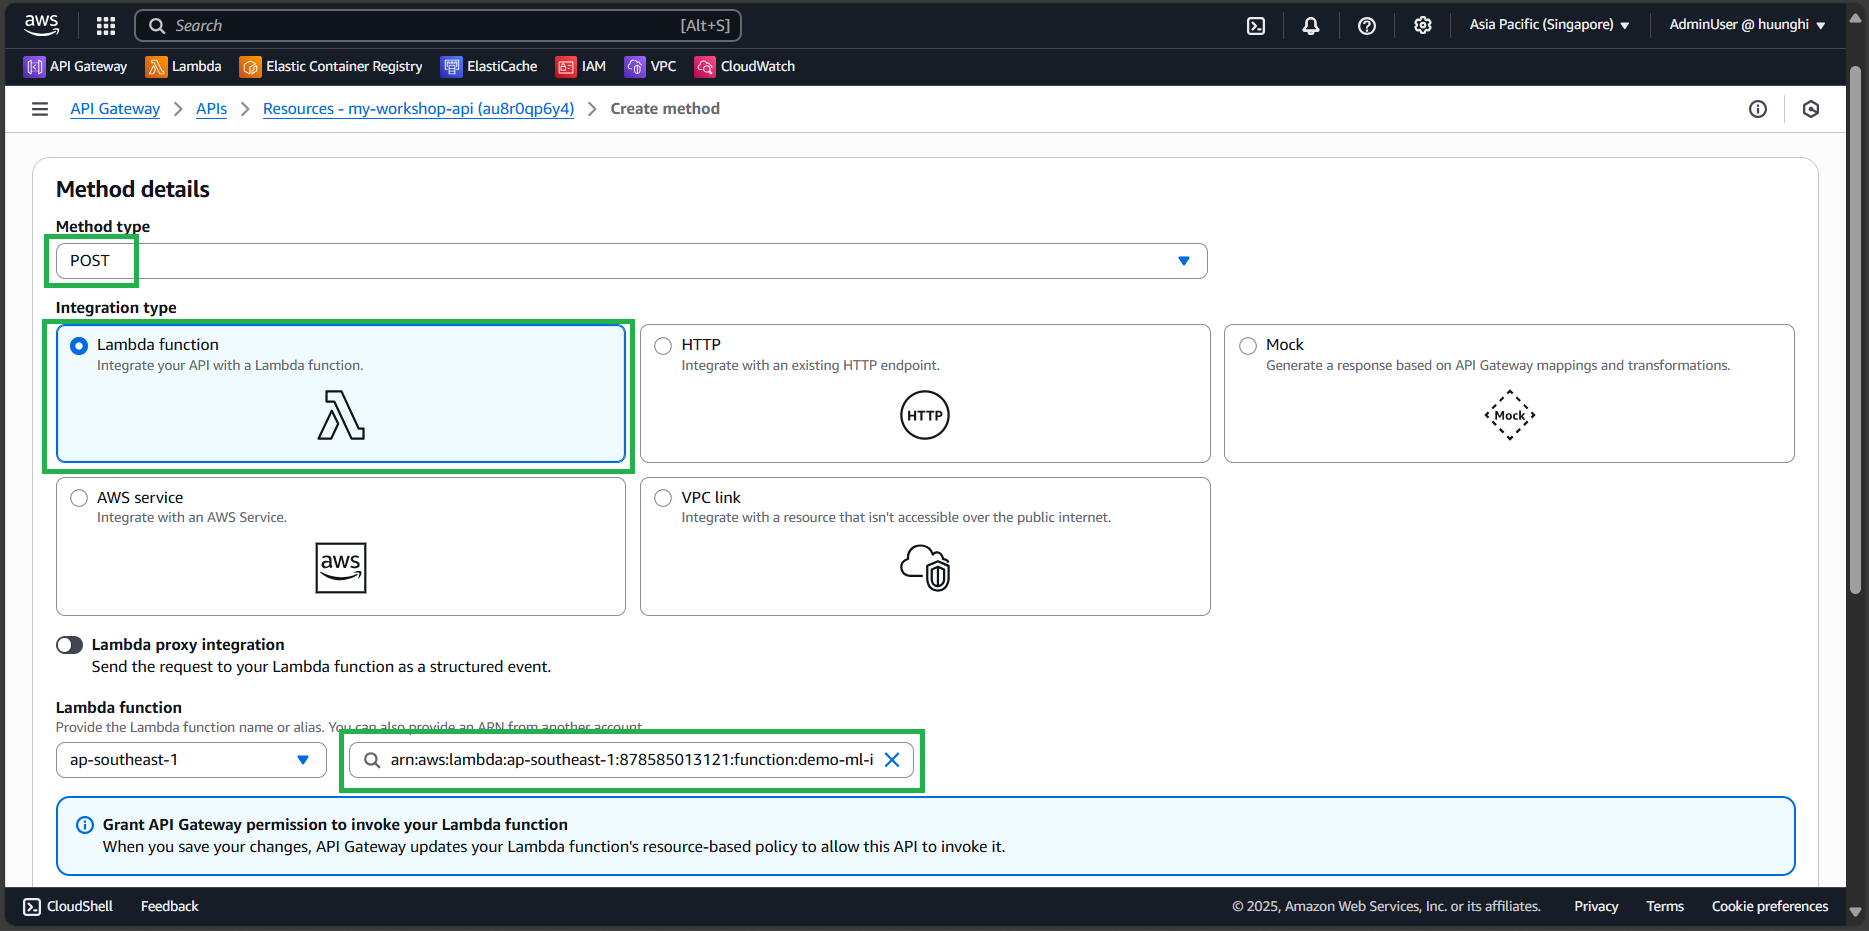The width and height of the screenshot is (1869, 931).
Task: Launch CloudShell from the top bar icon
Action: 1256,26
